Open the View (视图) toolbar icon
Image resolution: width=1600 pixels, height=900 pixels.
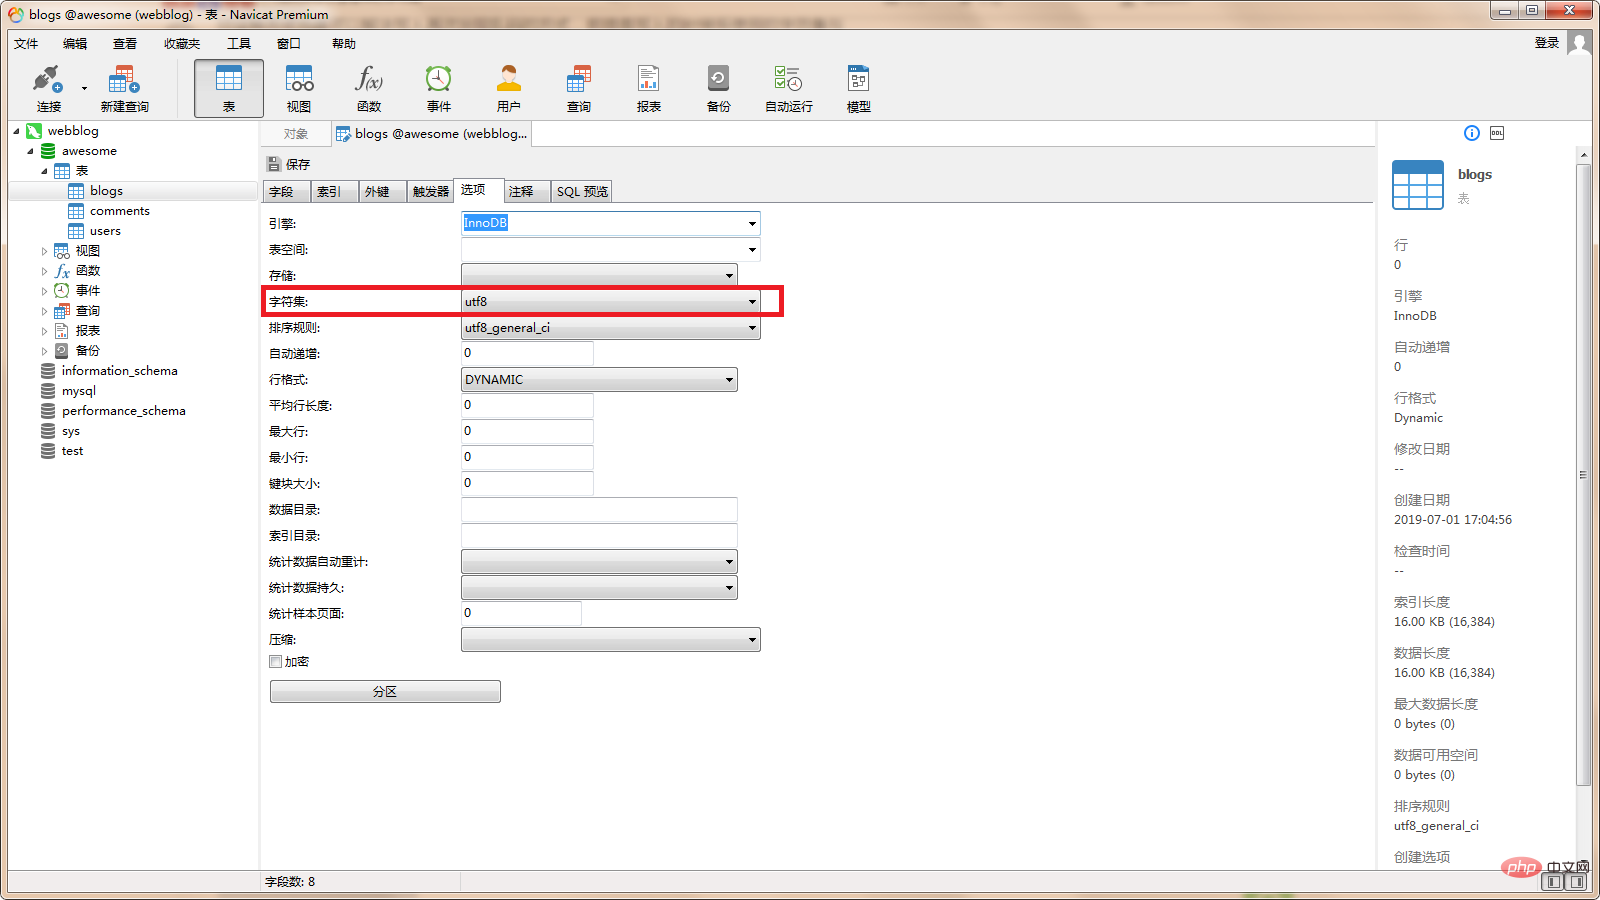pyautogui.click(x=299, y=88)
